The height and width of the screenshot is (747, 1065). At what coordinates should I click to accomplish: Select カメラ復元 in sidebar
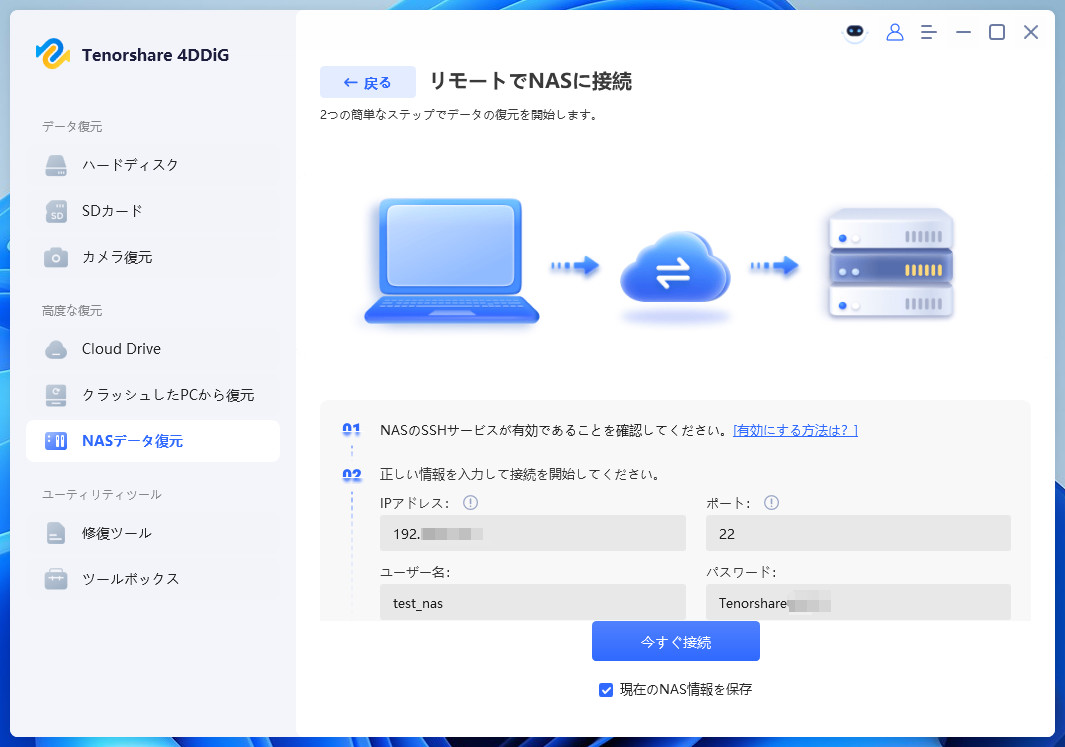[x=153, y=257]
